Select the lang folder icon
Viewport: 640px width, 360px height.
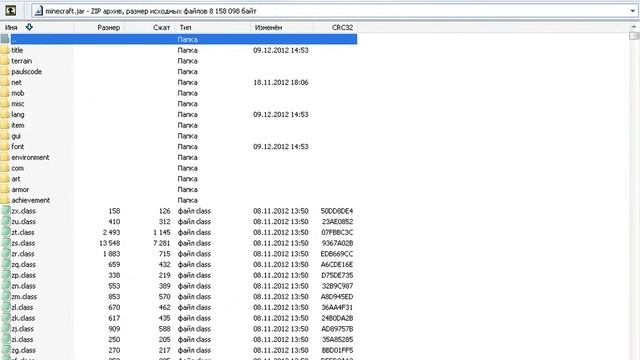click(x=5, y=114)
